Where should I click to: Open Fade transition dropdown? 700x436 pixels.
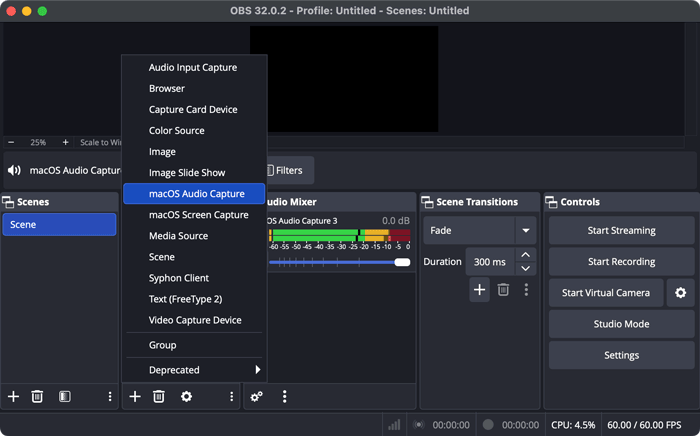[526, 230]
